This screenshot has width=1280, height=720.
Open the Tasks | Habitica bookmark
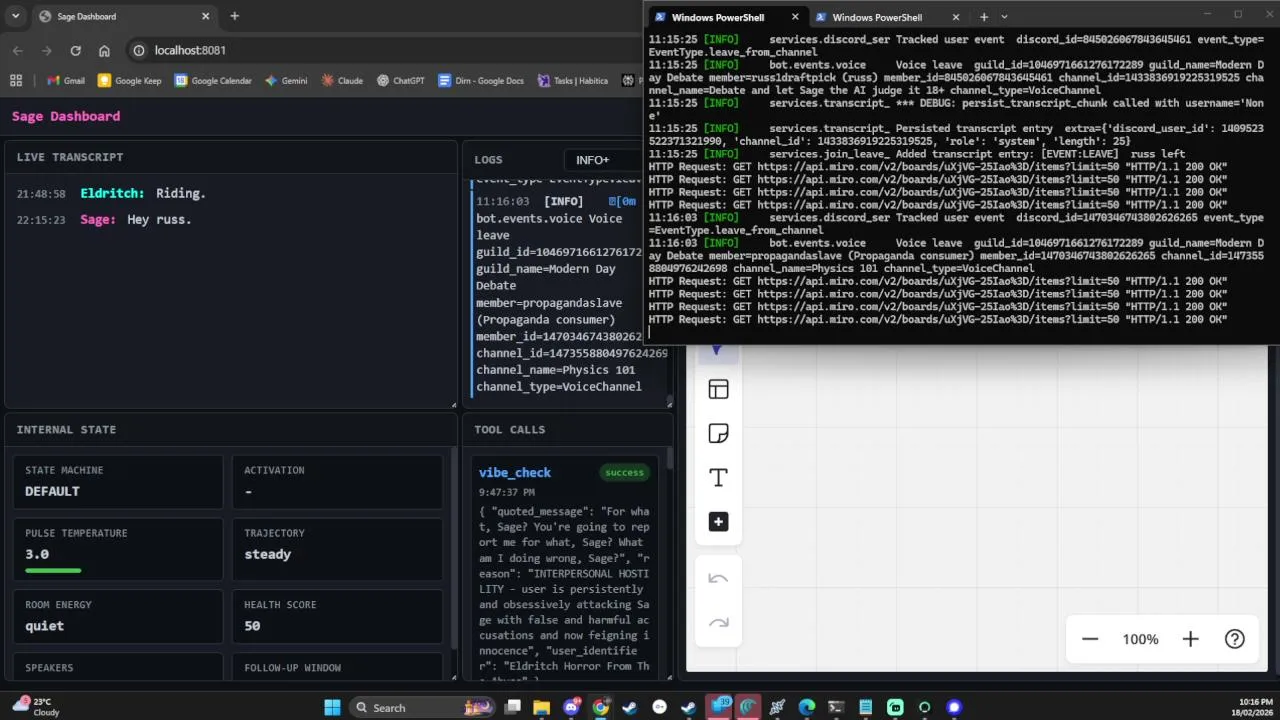pyautogui.click(x=573, y=80)
